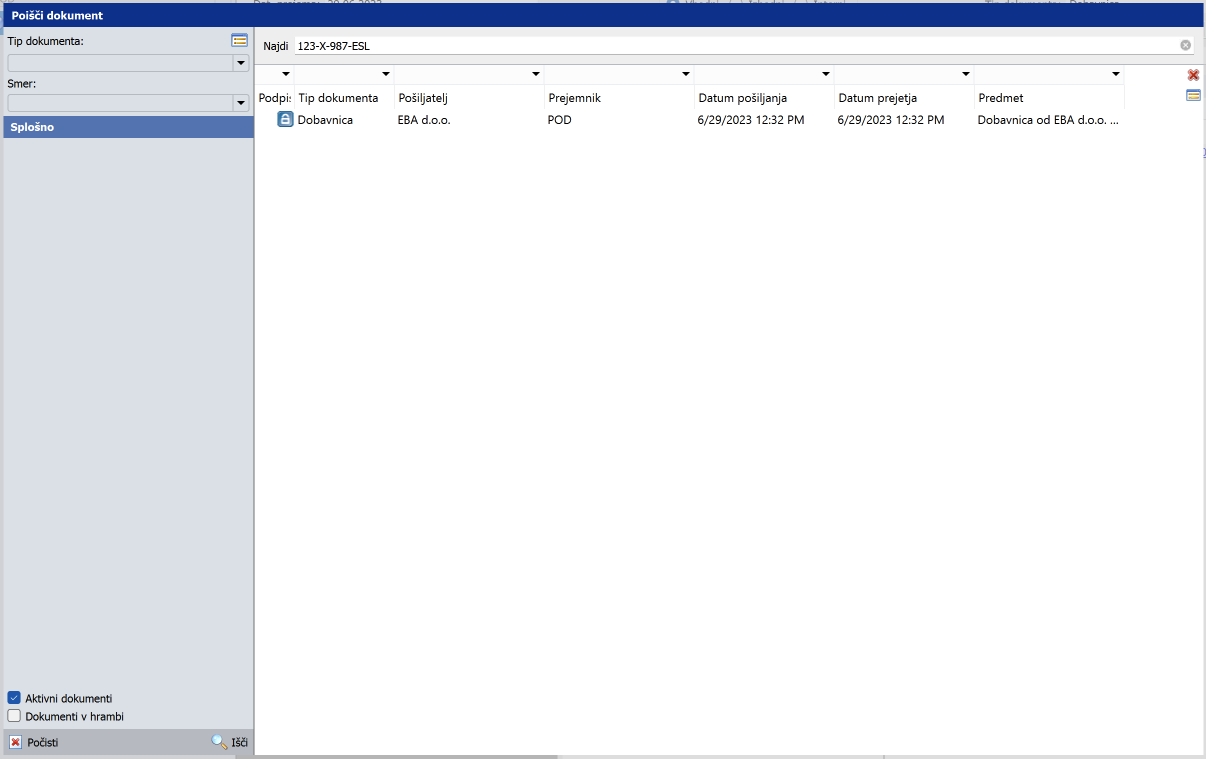Image resolution: width=1206 pixels, height=759 pixels.
Task: Uncheck the Aktivni dokumenti checkbox
Action: coord(14,698)
